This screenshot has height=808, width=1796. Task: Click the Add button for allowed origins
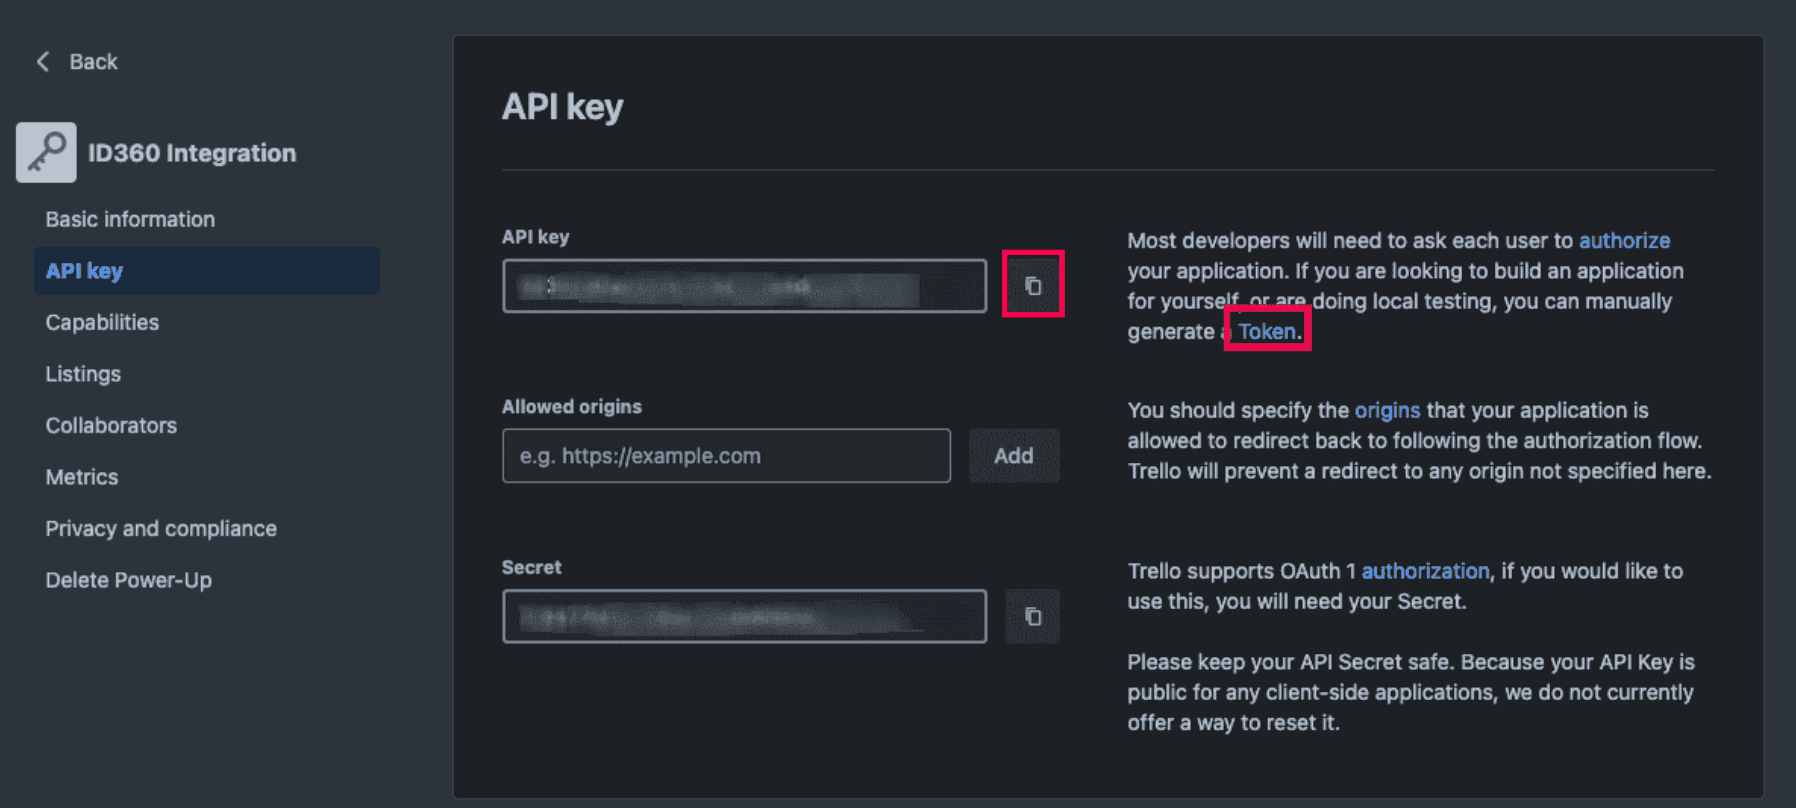coord(1014,455)
